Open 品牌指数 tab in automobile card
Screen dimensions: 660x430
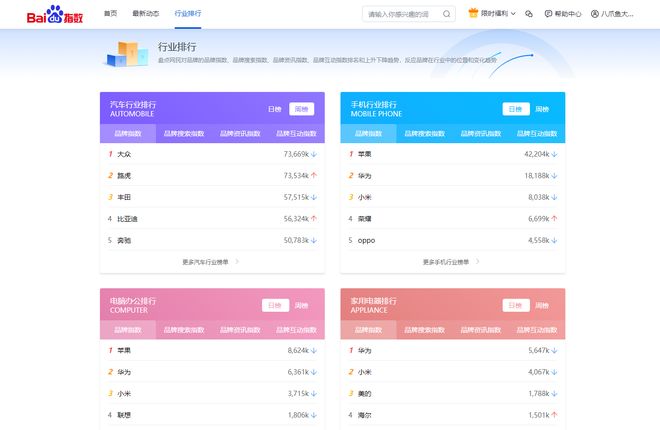tap(128, 133)
